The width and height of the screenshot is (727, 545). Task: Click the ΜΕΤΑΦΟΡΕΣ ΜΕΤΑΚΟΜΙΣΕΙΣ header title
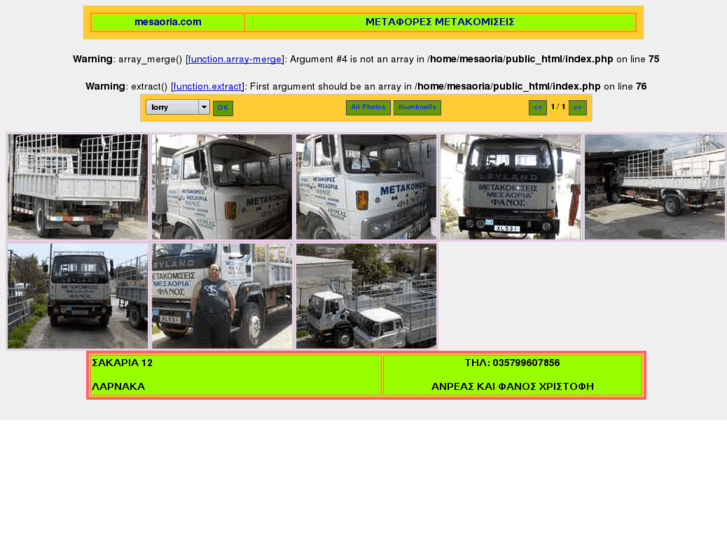440,22
